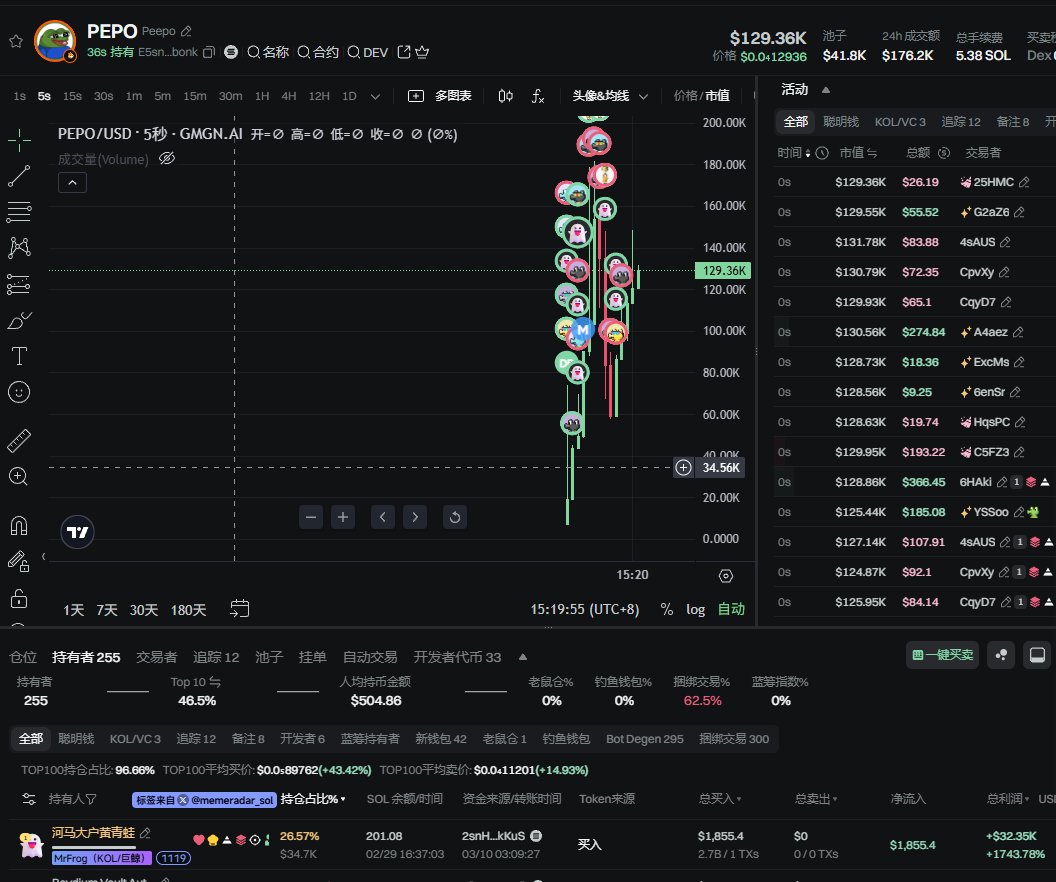Zoom in the chart with plus button

343,517
